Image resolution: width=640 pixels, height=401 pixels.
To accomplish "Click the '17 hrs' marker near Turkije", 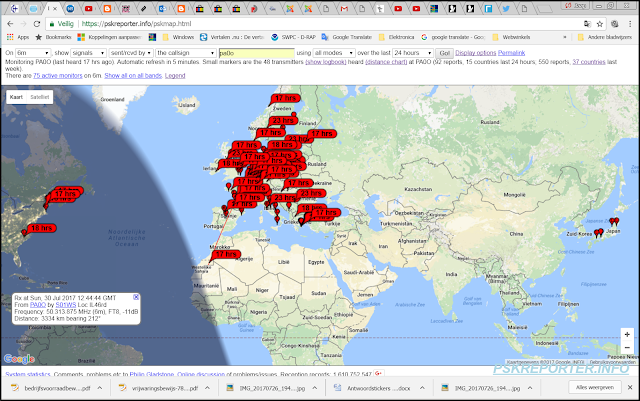I will (x=326, y=213).
